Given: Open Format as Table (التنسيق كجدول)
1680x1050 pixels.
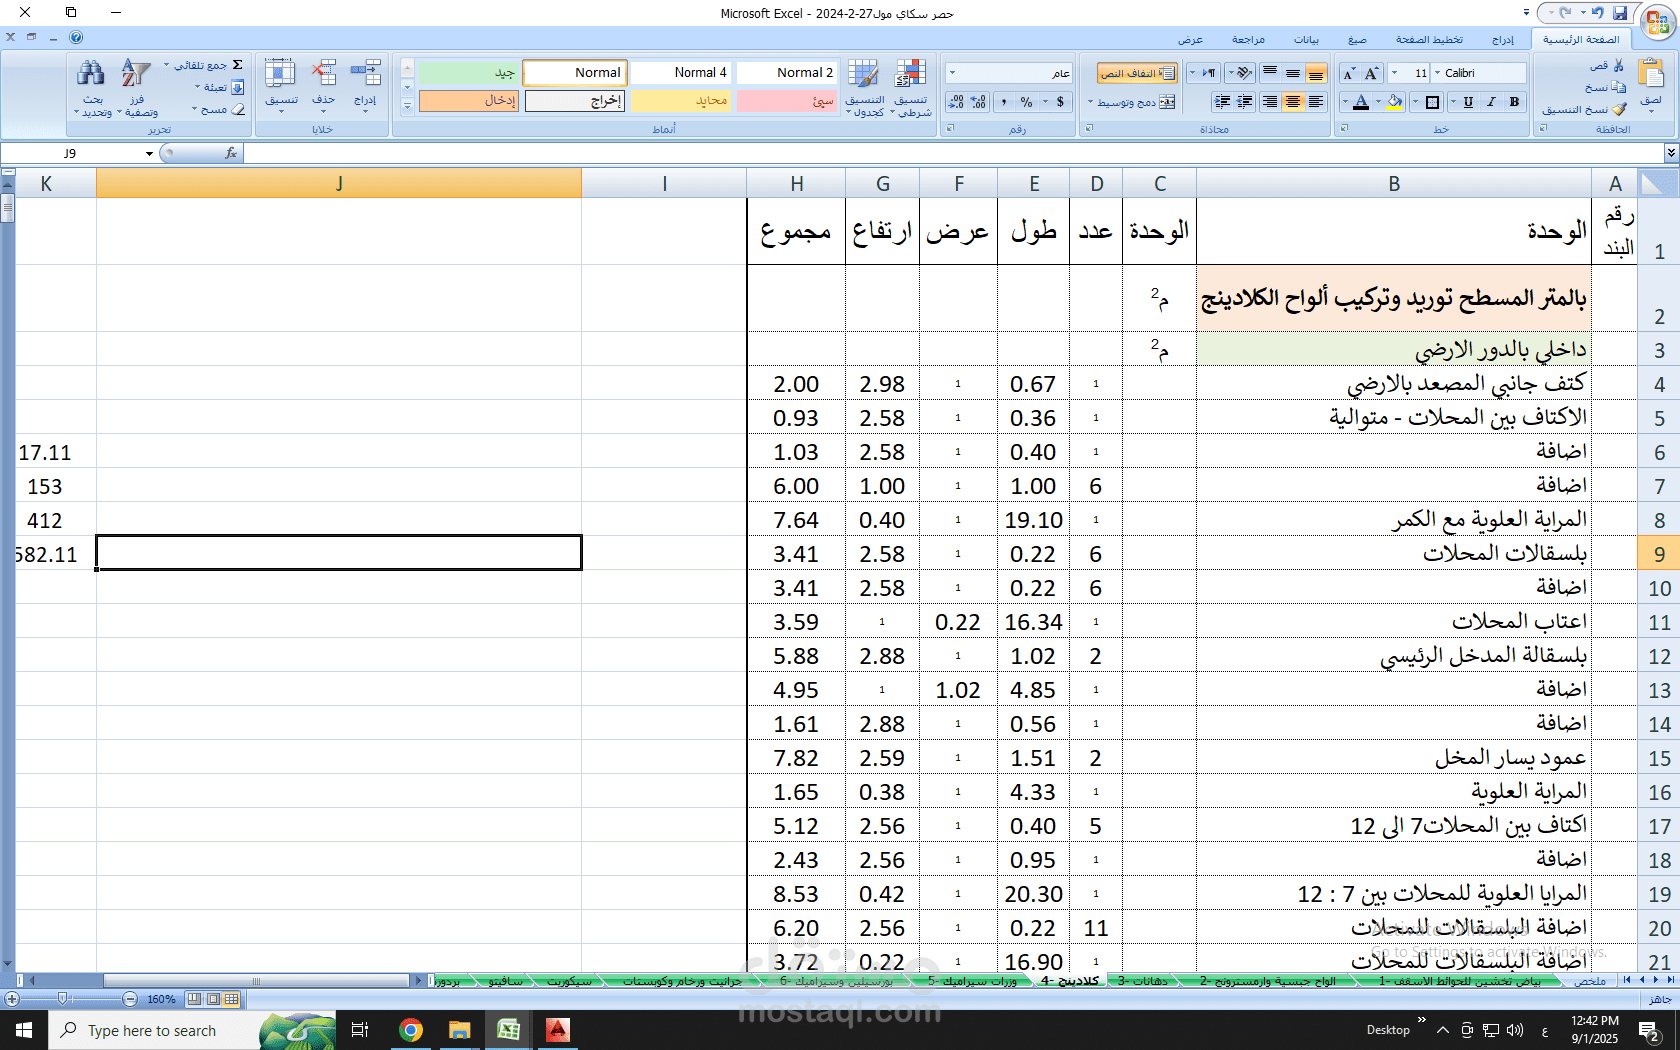Looking at the screenshot, I should point(865,88).
